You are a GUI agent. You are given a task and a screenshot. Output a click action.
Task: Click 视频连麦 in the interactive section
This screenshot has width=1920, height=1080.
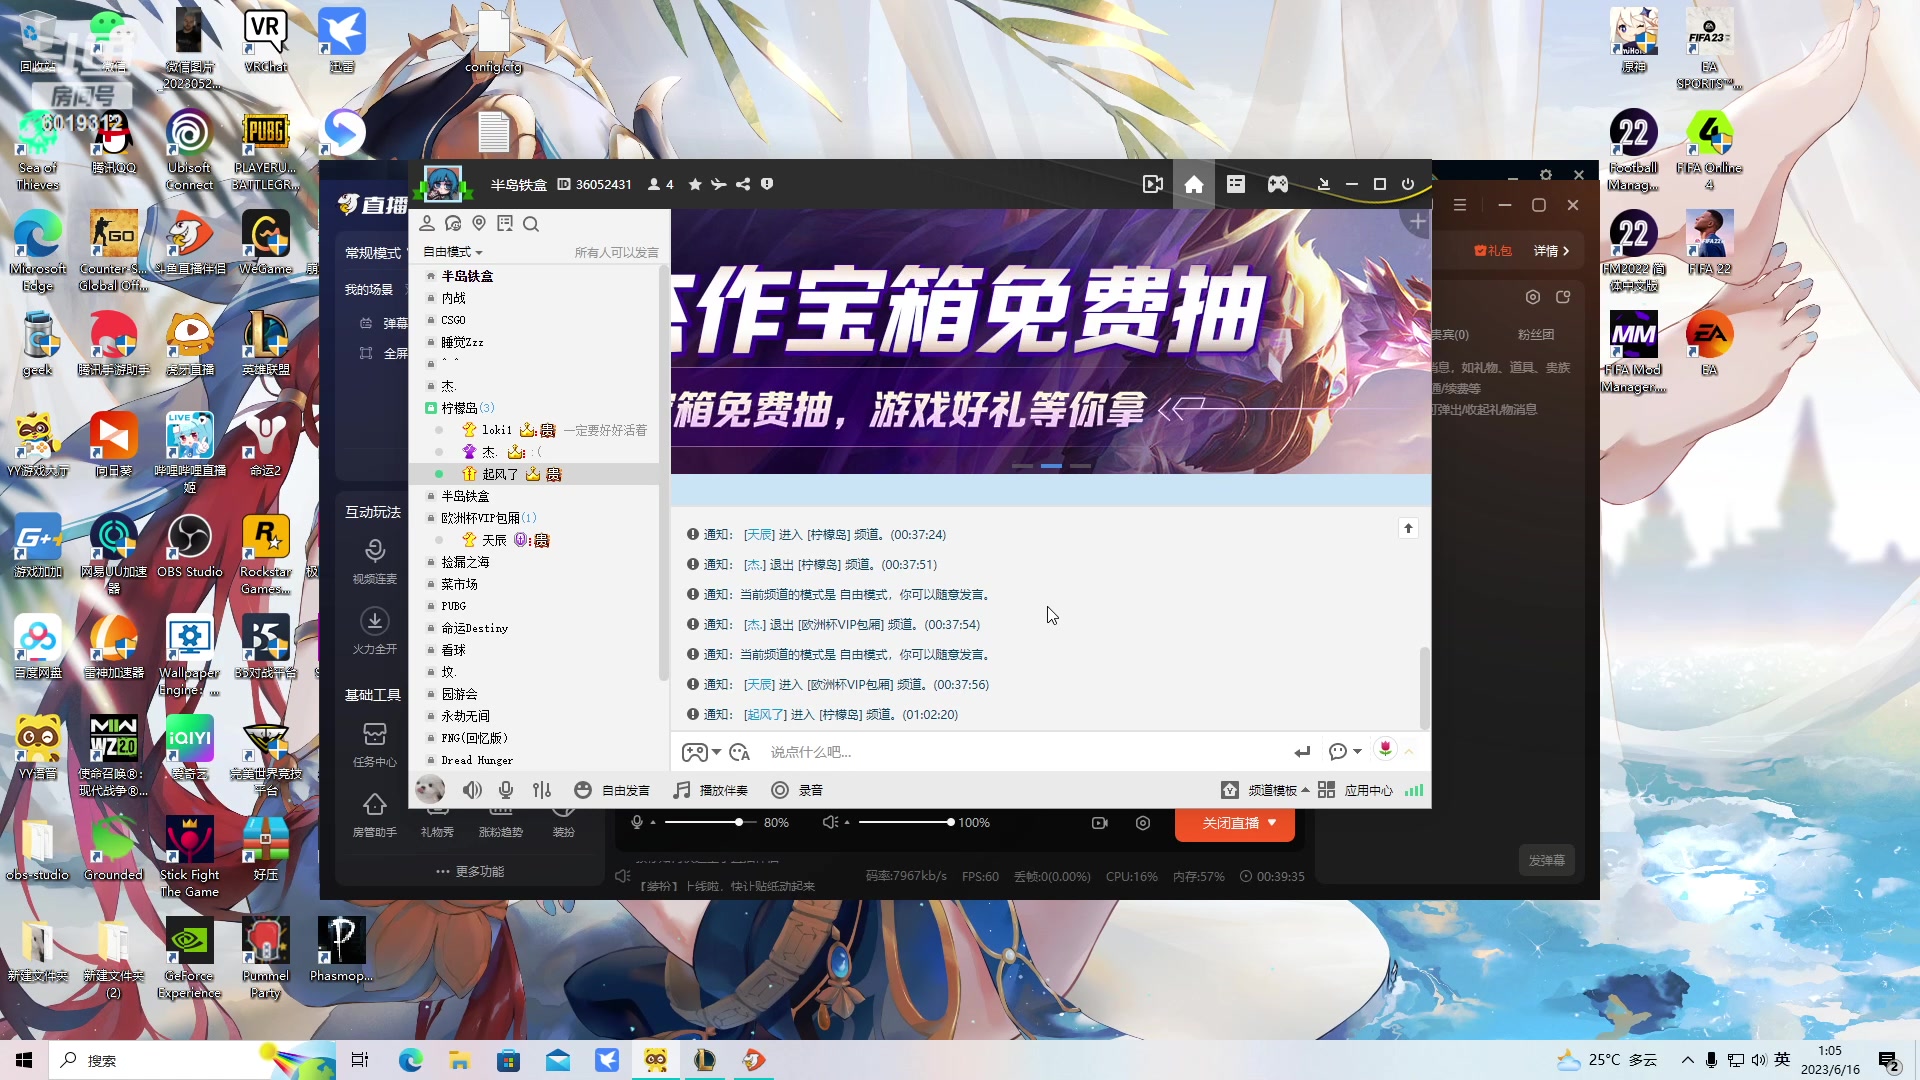(x=375, y=562)
